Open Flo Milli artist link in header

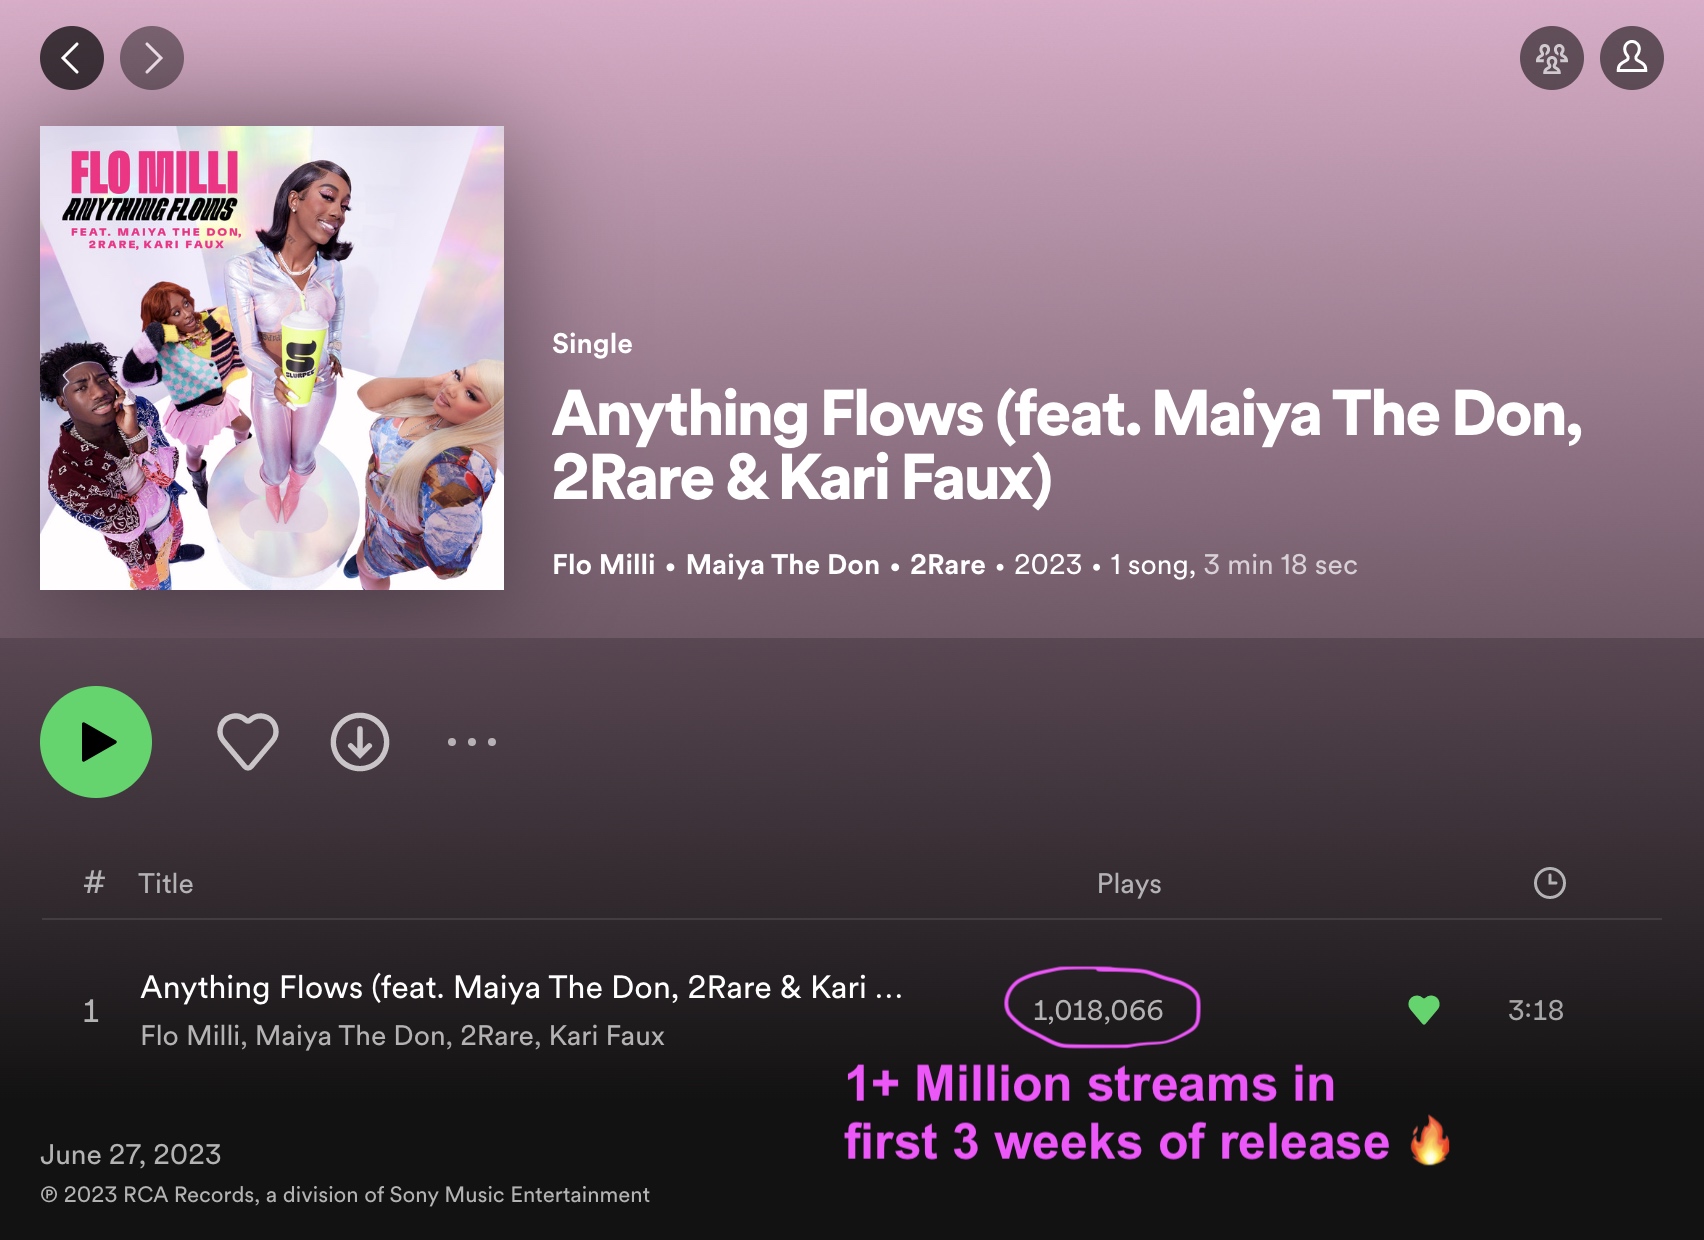pyautogui.click(x=604, y=565)
